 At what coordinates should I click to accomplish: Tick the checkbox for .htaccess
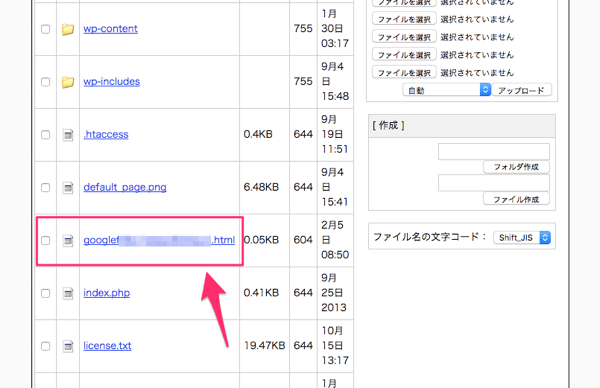[x=46, y=135]
